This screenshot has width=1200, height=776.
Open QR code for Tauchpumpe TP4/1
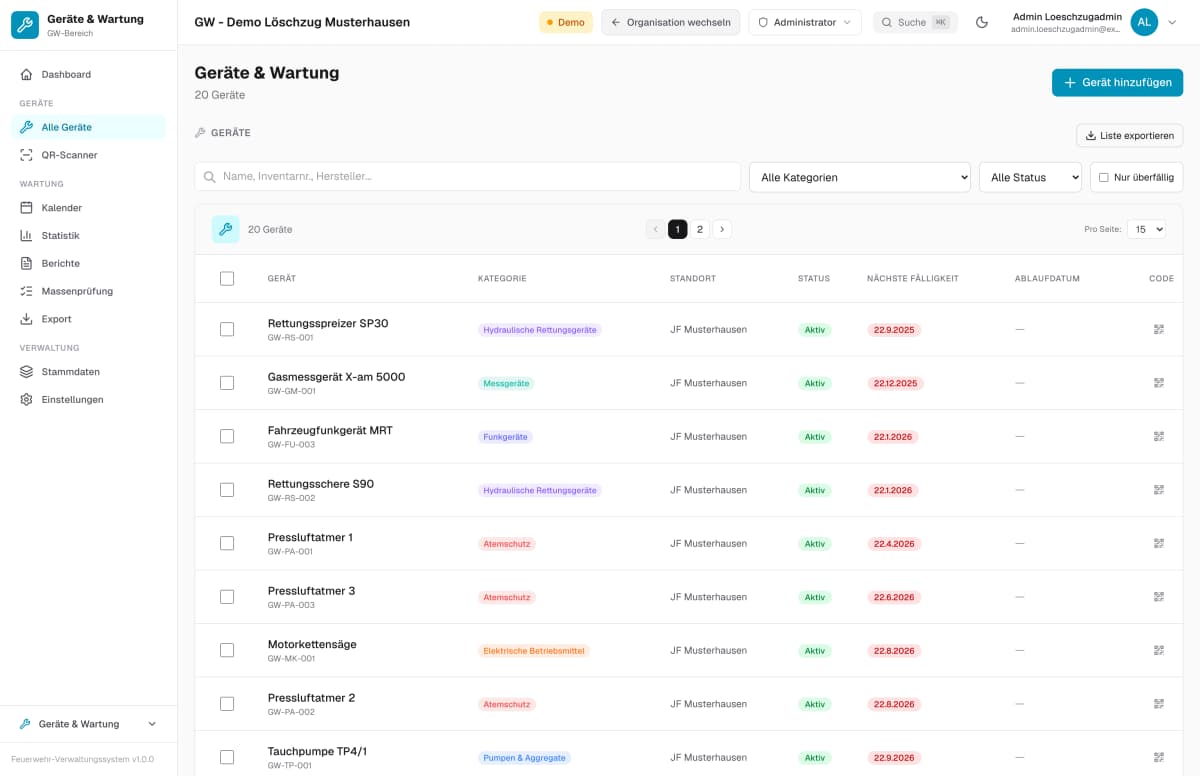[x=1159, y=757]
